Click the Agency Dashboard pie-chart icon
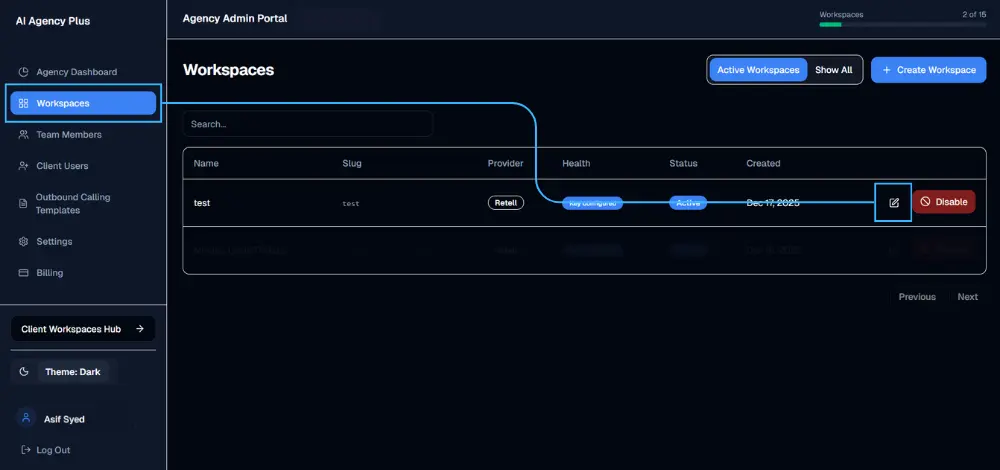The image size is (1000, 470). coord(24,72)
